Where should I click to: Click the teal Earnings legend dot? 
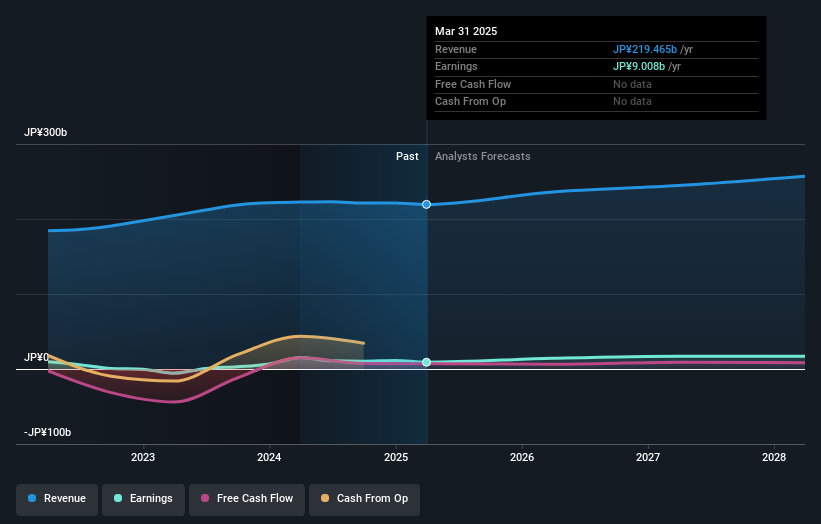coord(118,498)
